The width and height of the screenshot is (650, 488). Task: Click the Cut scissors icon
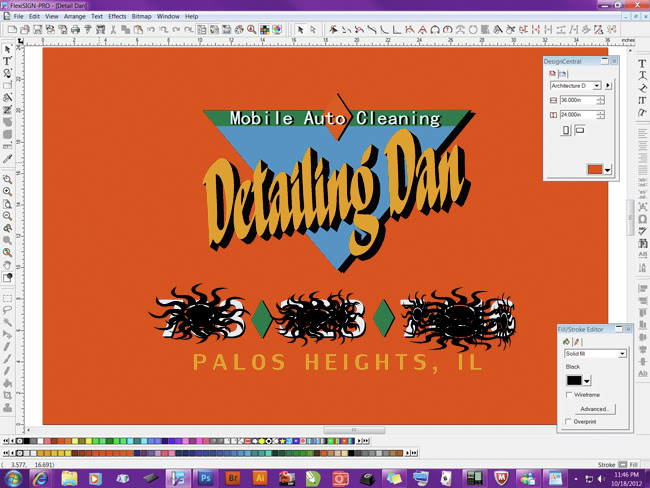tap(113, 29)
